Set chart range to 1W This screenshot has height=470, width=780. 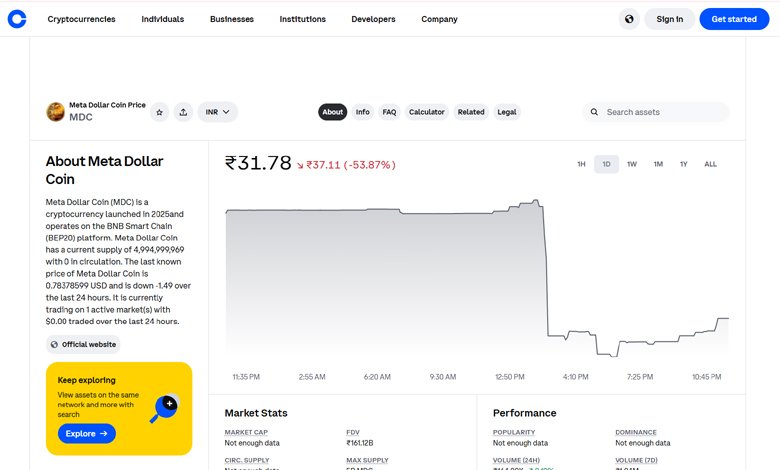coord(632,164)
